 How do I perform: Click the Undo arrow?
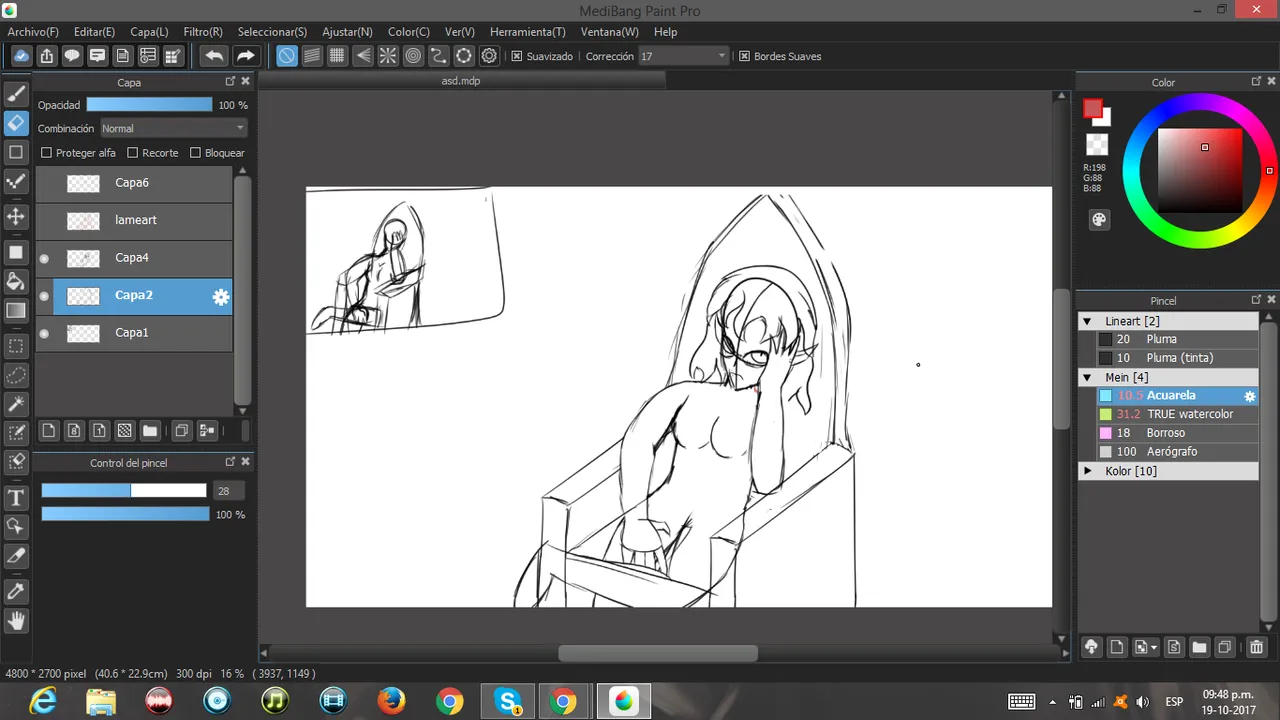[x=214, y=56]
